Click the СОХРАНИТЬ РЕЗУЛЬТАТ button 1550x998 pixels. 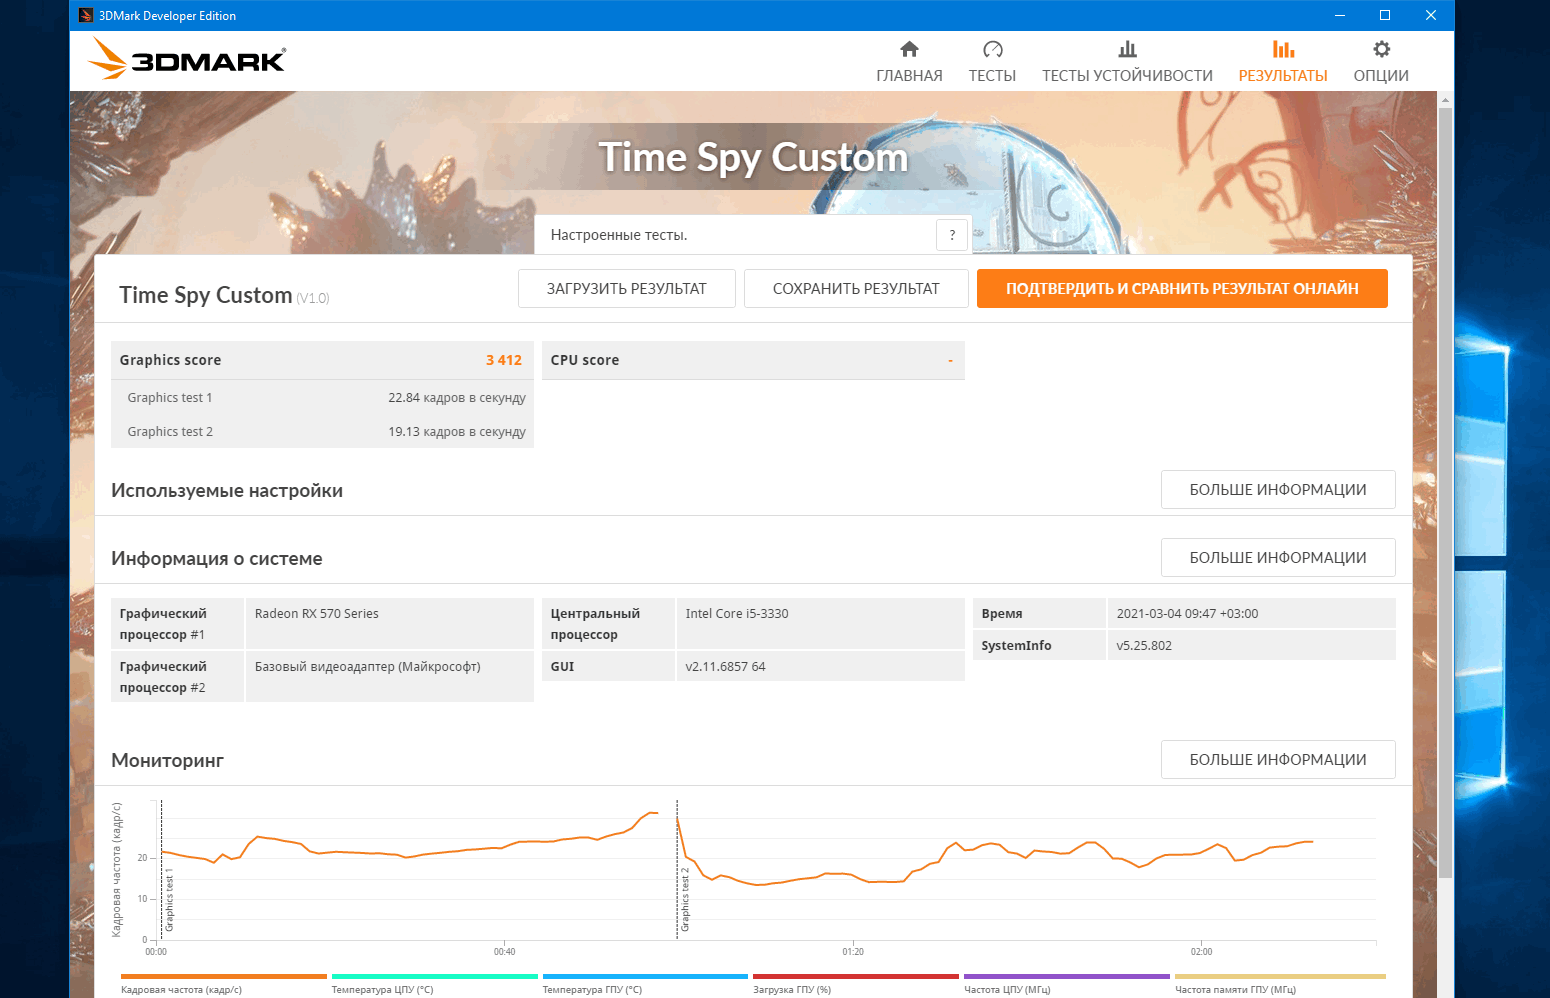(856, 288)
